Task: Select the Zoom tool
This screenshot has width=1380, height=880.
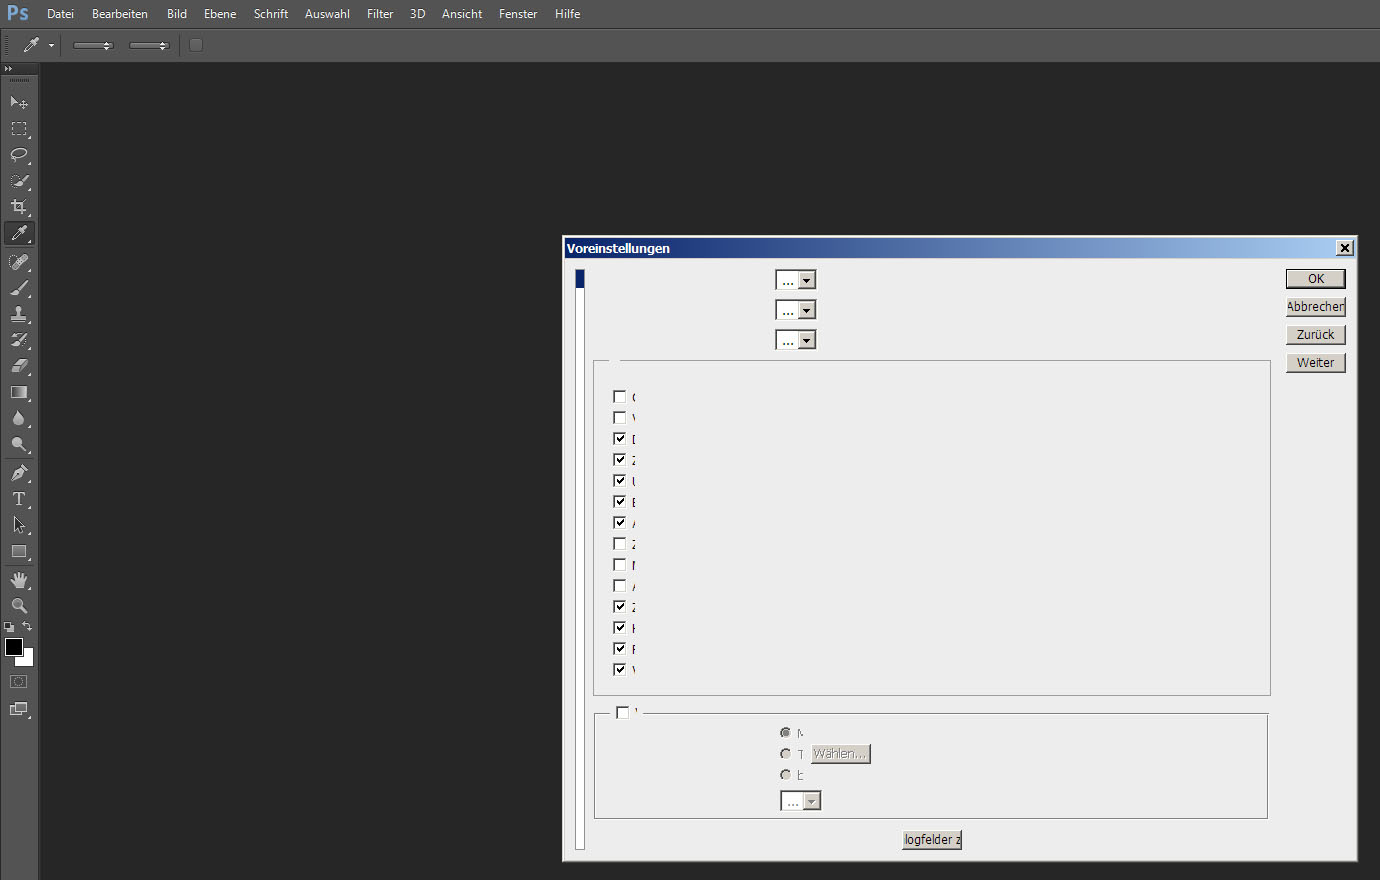Action: coord(19,606)
